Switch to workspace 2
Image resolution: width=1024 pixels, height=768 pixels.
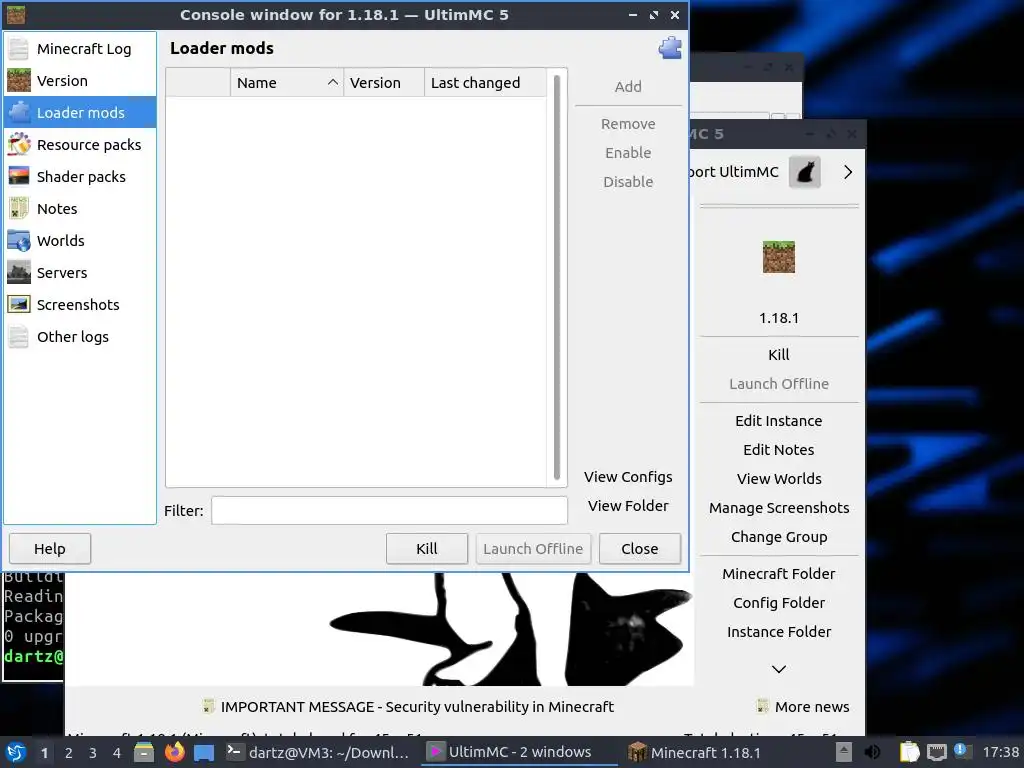pyautogui.click(x=69, y=753)
